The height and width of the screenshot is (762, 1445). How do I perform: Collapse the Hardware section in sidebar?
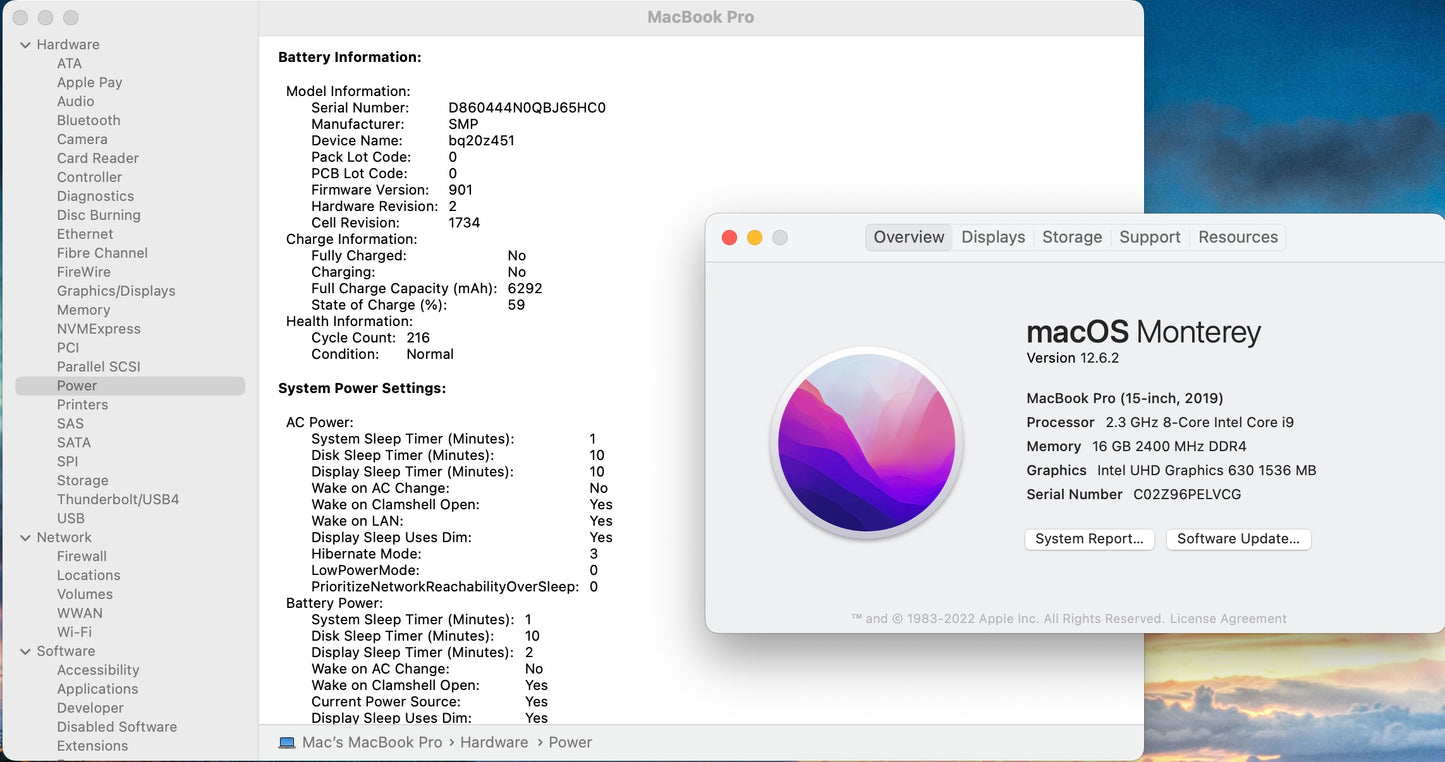25,45
